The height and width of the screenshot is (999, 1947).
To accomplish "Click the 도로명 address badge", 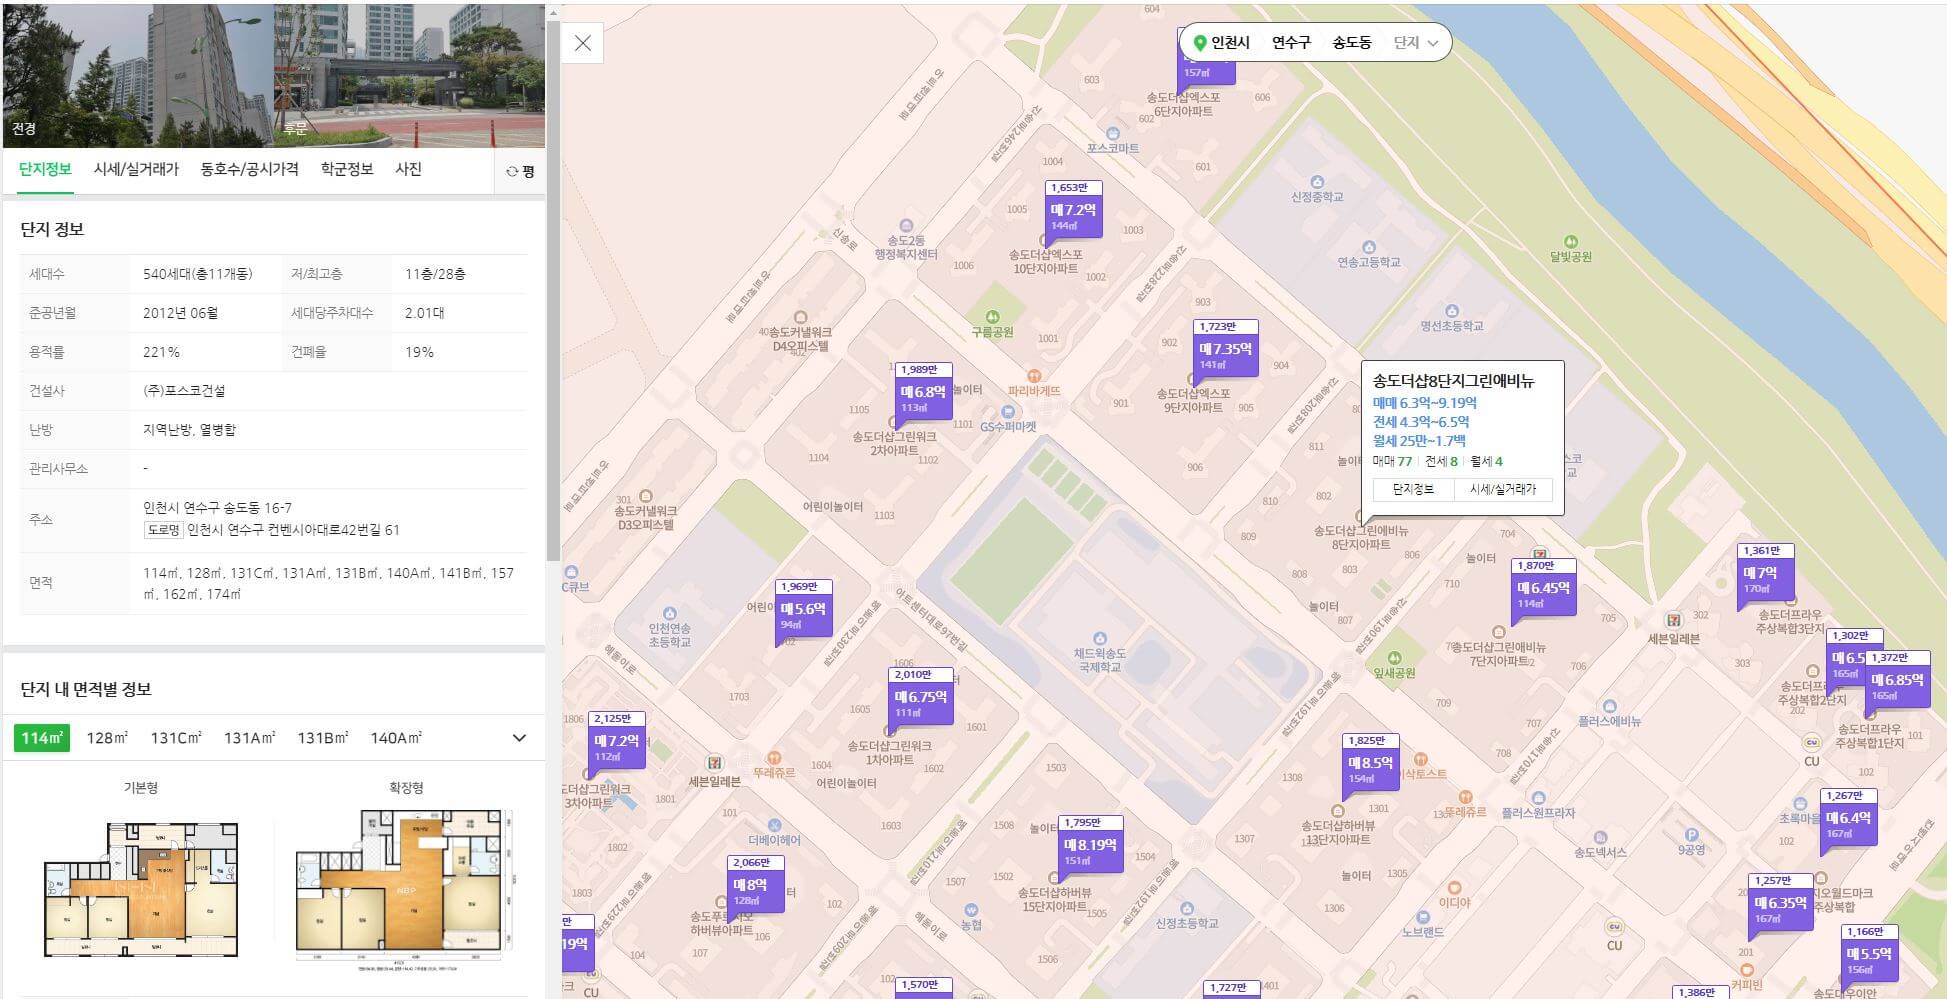I will point(163,530).
